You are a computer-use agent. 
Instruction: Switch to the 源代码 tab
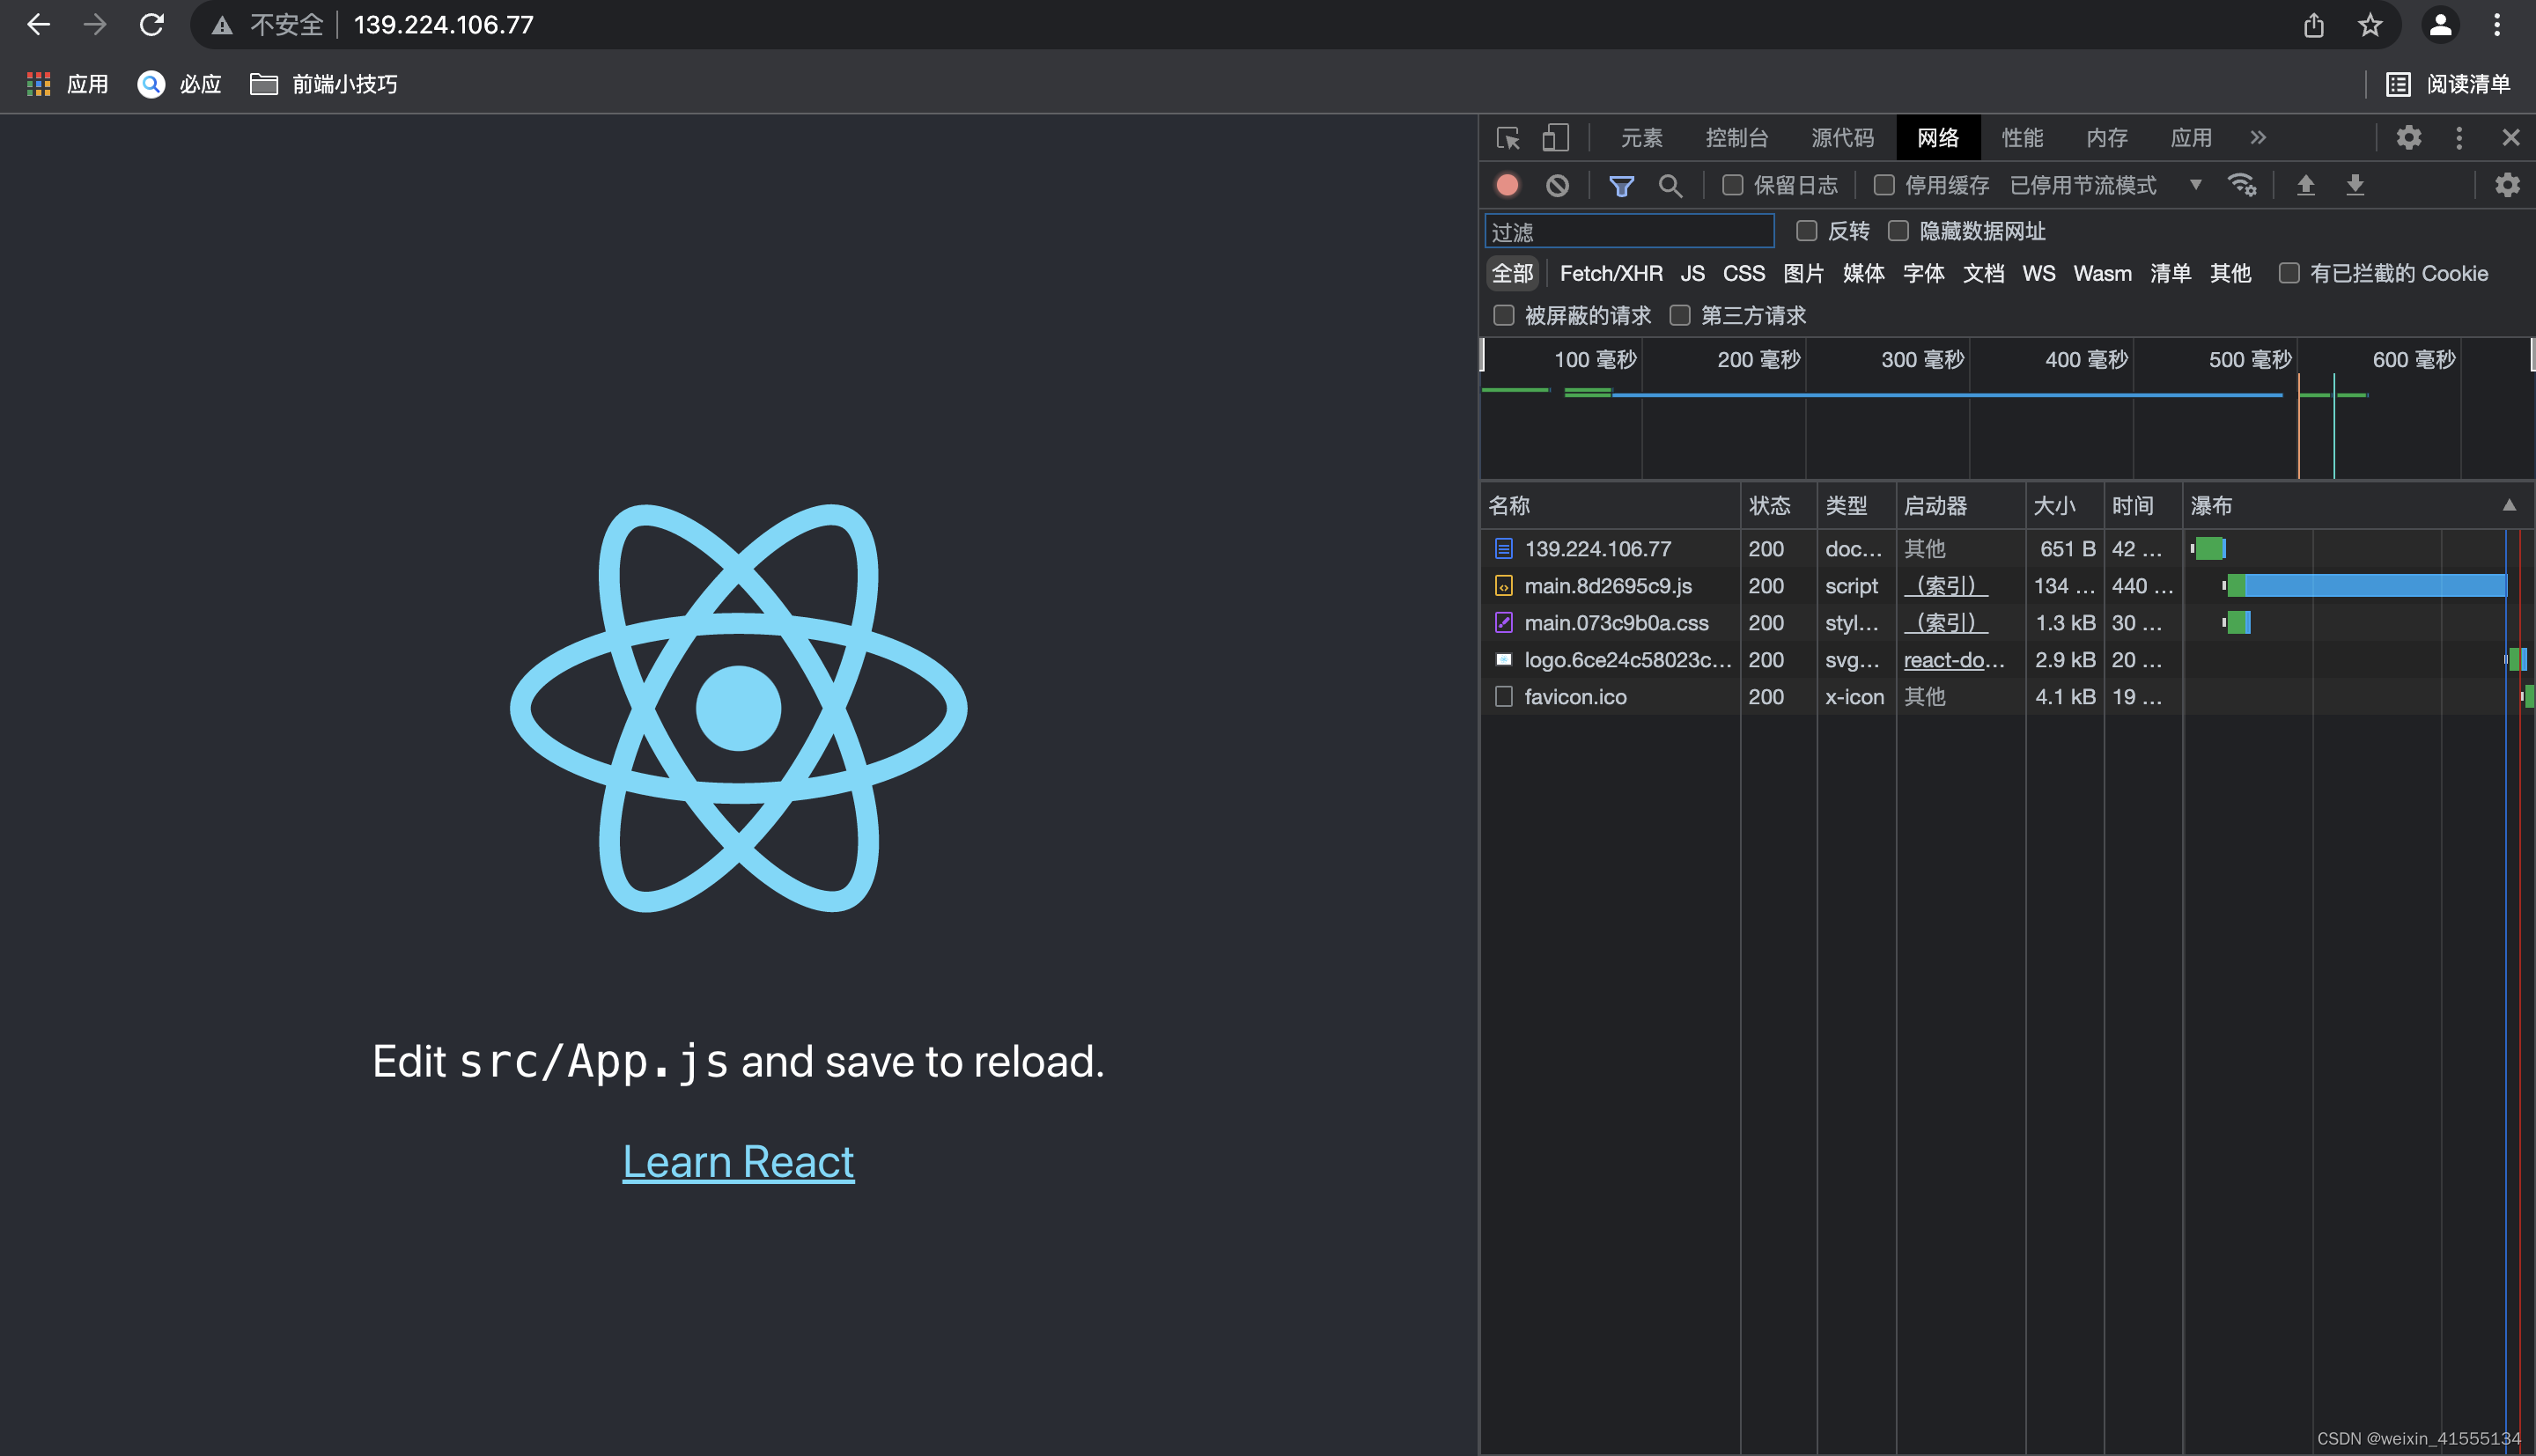[x=1842, y=138]
